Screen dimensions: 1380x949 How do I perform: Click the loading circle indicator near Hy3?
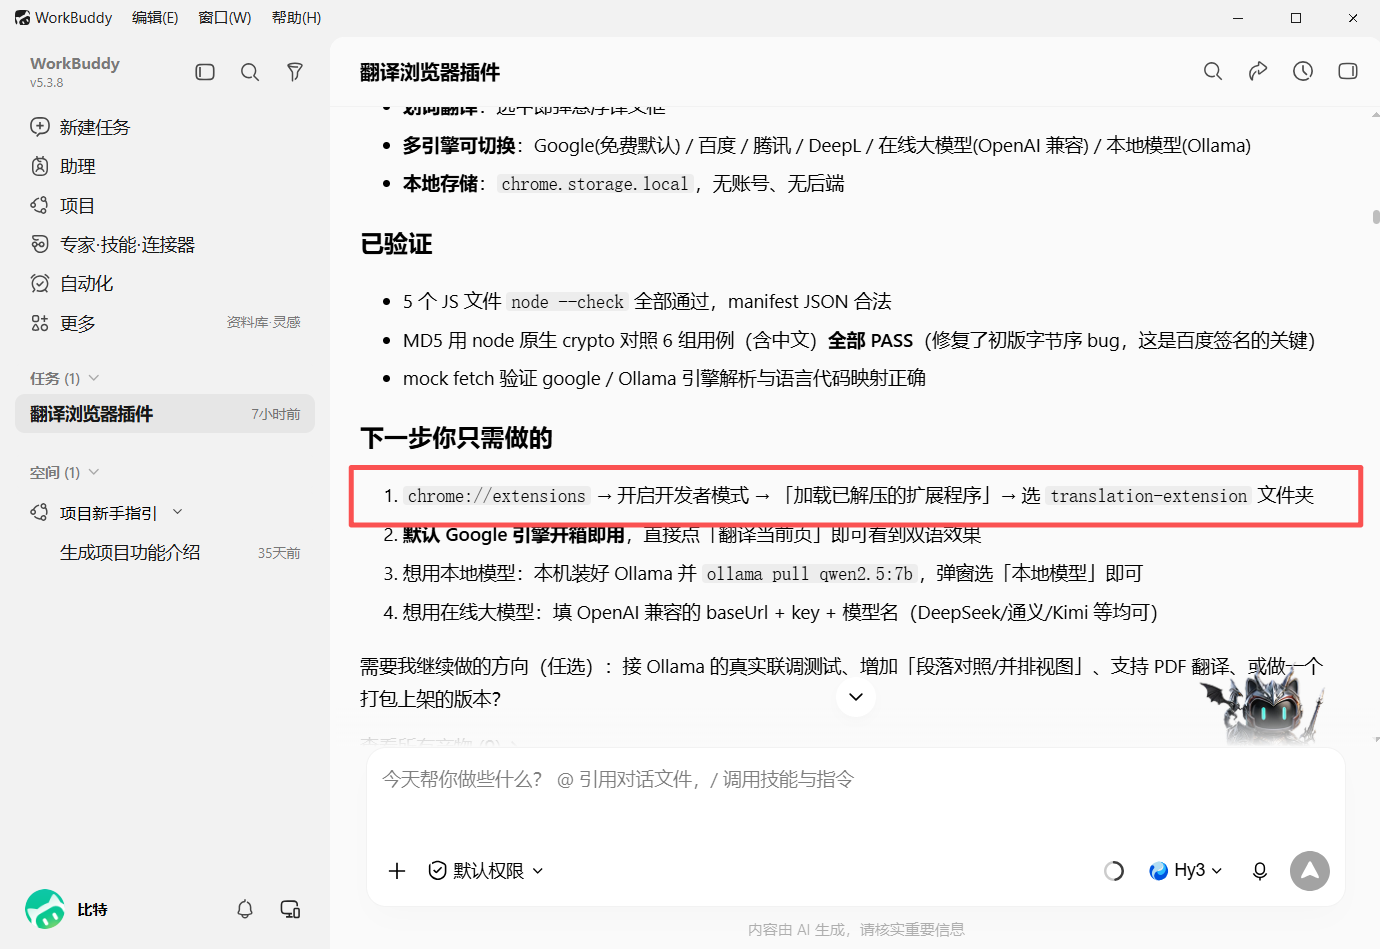tap(1114, 871)
